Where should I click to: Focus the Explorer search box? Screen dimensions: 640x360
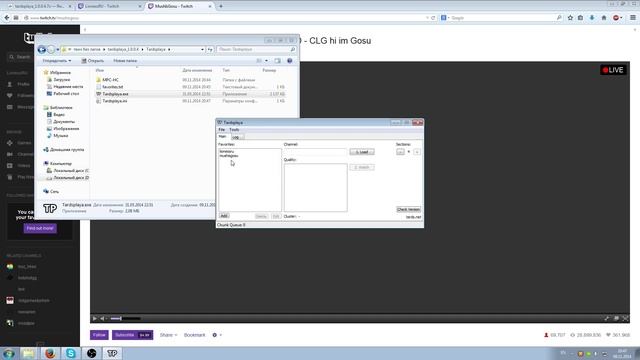[256, 49]
